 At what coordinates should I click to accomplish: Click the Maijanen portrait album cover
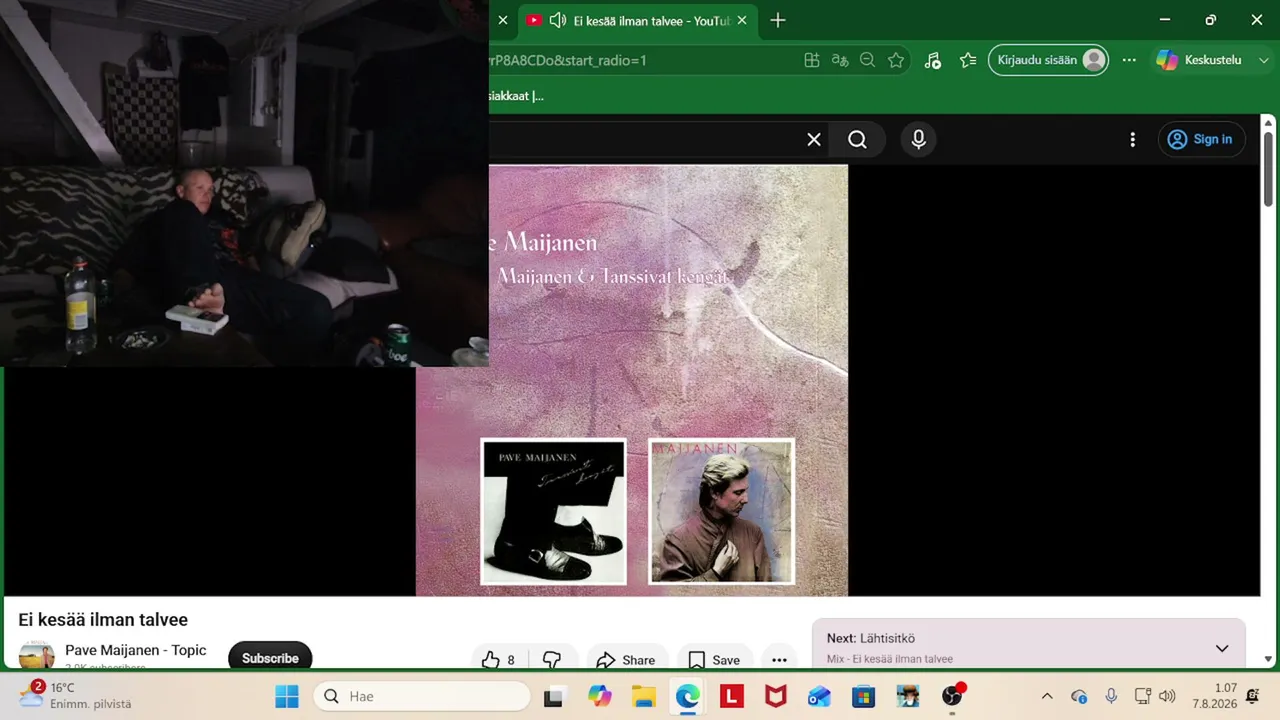(721, 512)
